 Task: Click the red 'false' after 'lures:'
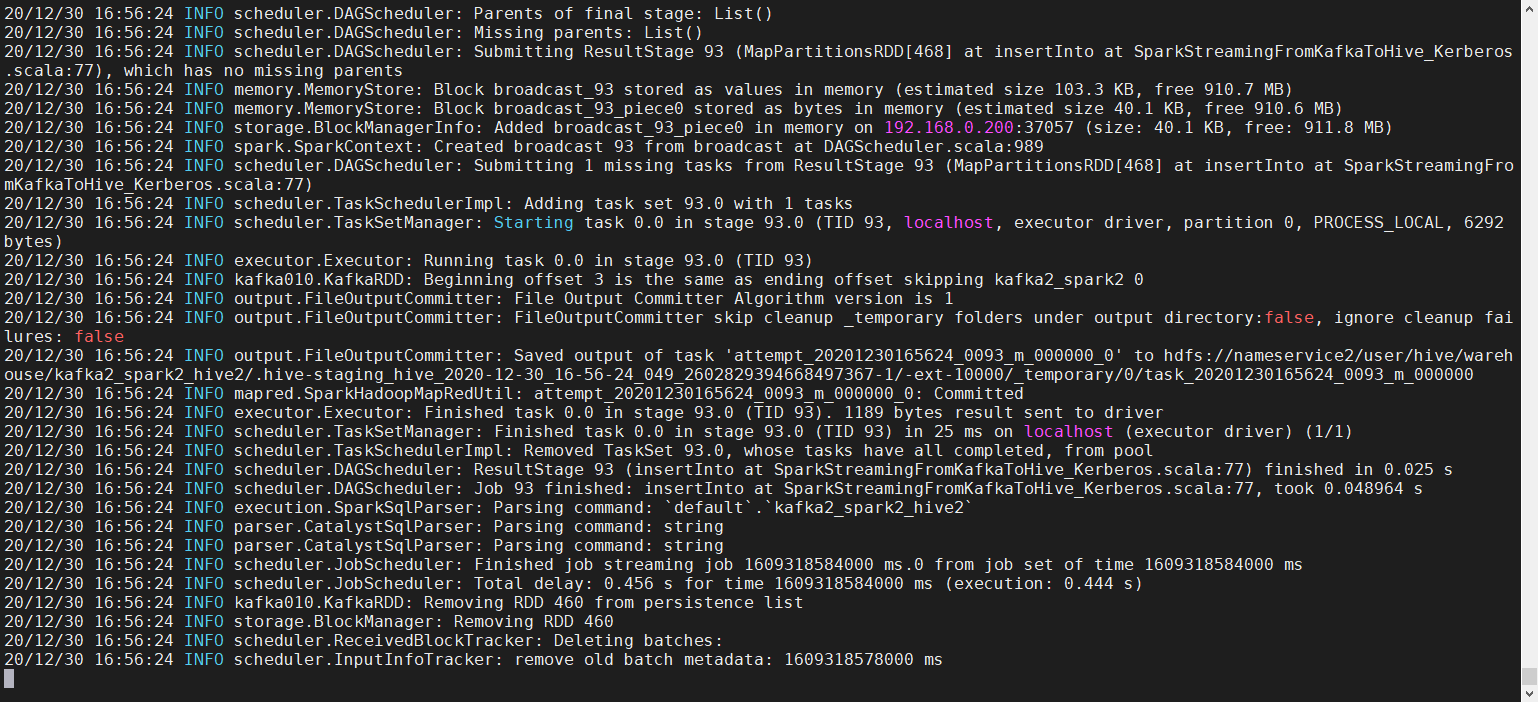pyautogui.click(x=99, y=337)
